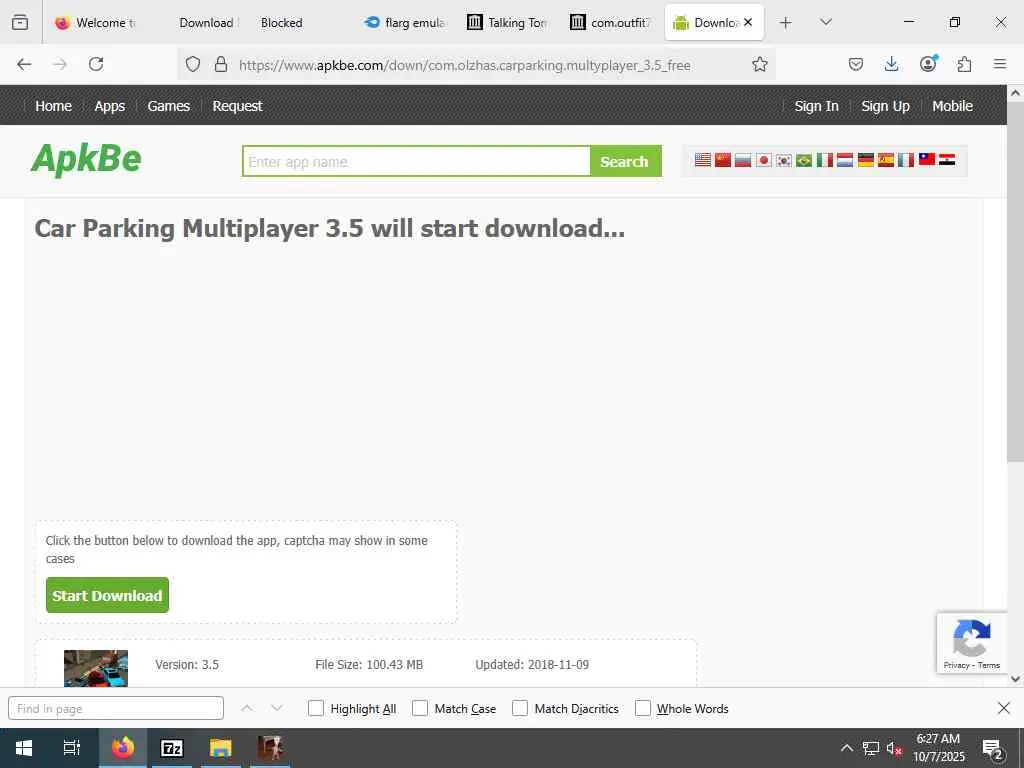Switch to the Talking Tom tab
The image size is (1024, 768).
tap(508, 23)
